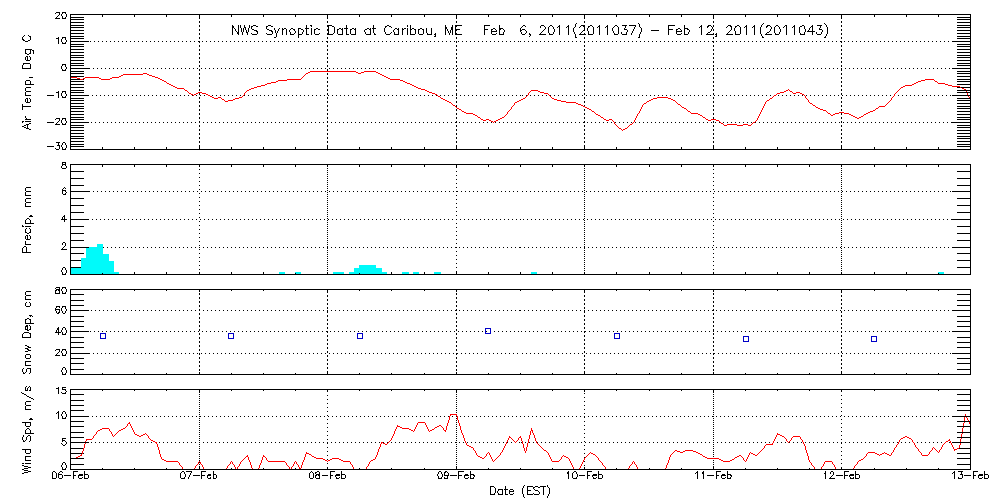The height and width of the screenshot is (500, 1000).
Task: Click the 11-Feb date tick label
Action: [x=713, y=478]
